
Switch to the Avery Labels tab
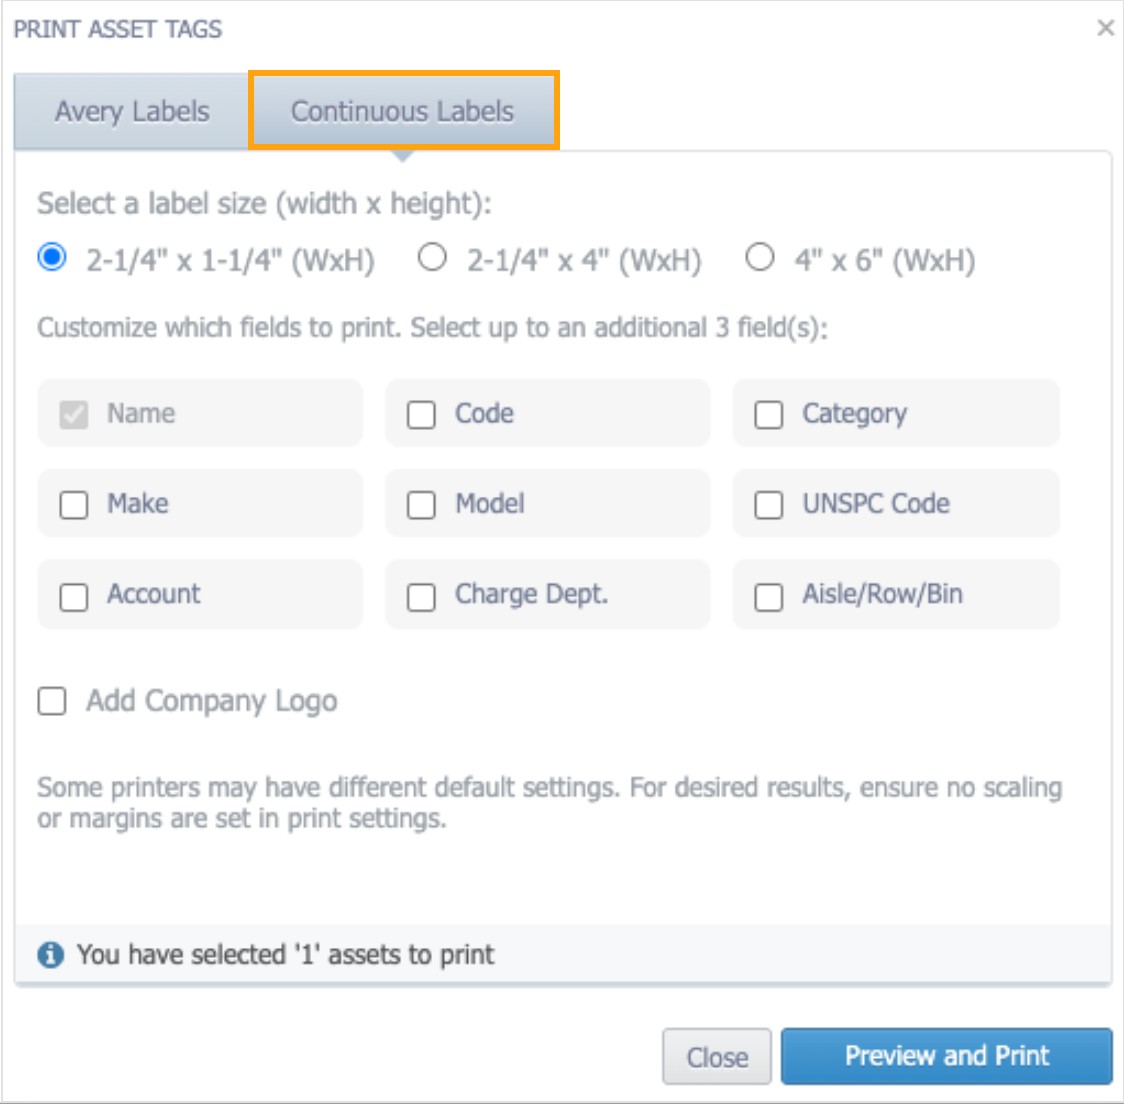(132, 111)
